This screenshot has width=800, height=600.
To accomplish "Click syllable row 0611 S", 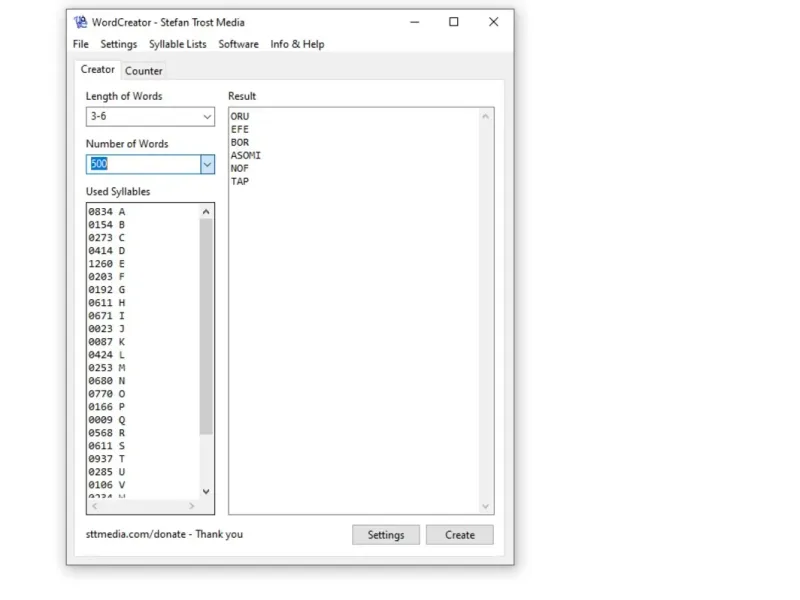I will coord(107,446).
